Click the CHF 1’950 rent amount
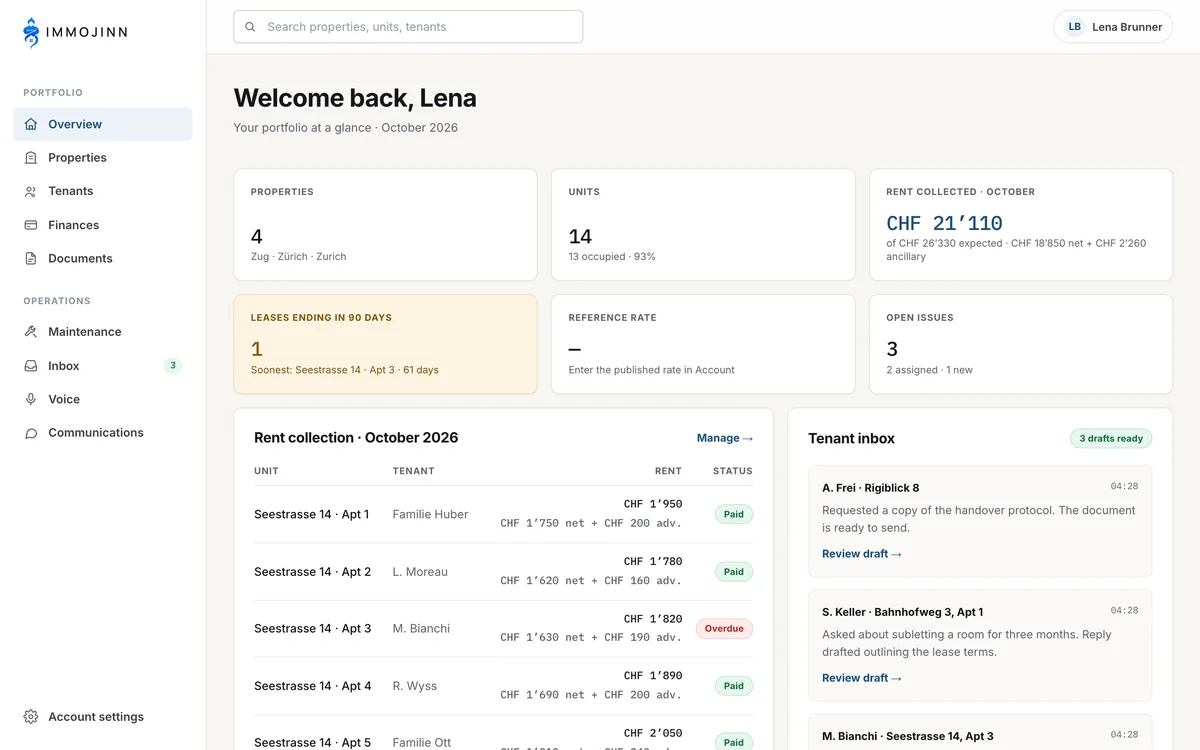 coord(653,504)
